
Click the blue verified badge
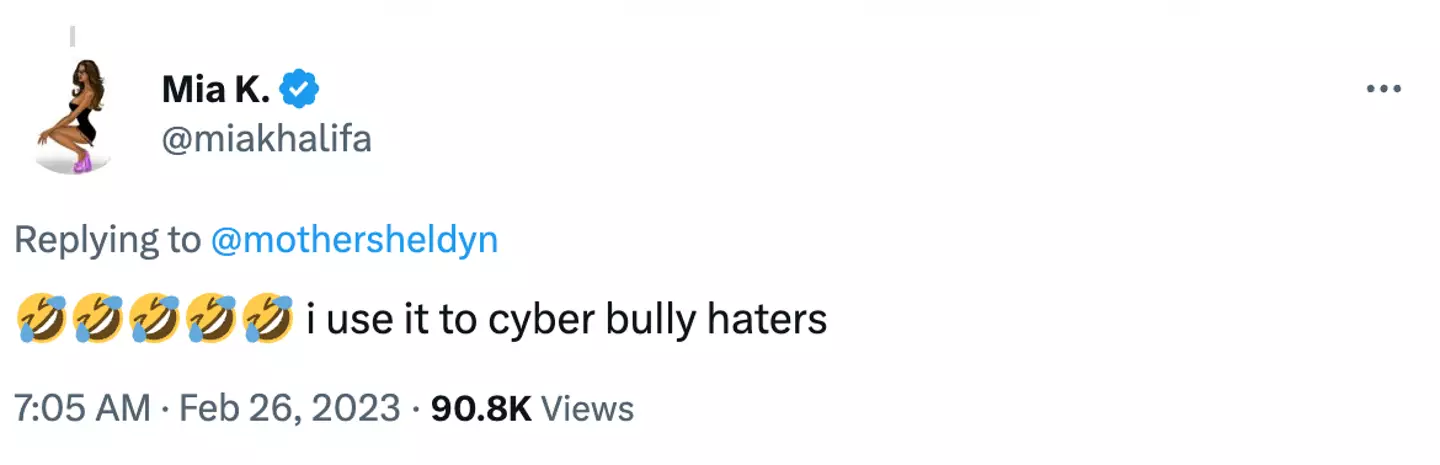tap(298, 90)
